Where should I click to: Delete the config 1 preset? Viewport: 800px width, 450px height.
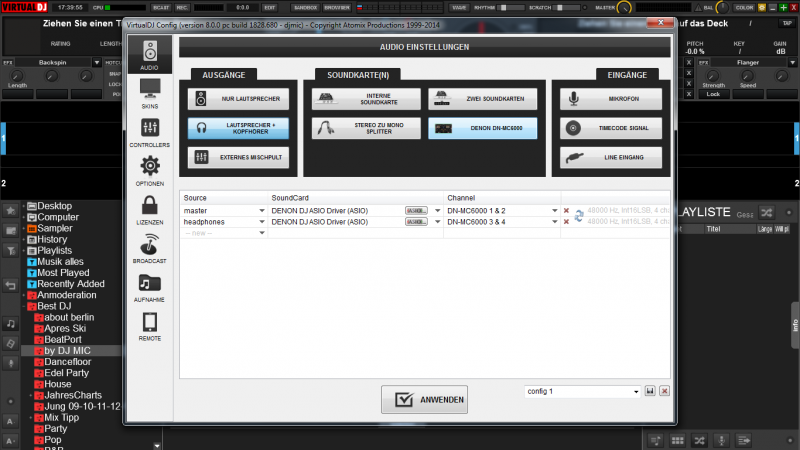(x=664, y=391)
